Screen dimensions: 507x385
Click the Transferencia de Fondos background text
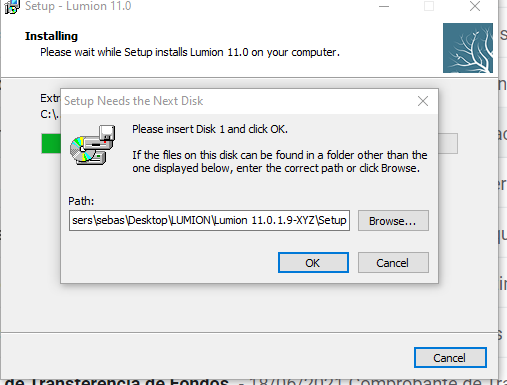[117, 382]
